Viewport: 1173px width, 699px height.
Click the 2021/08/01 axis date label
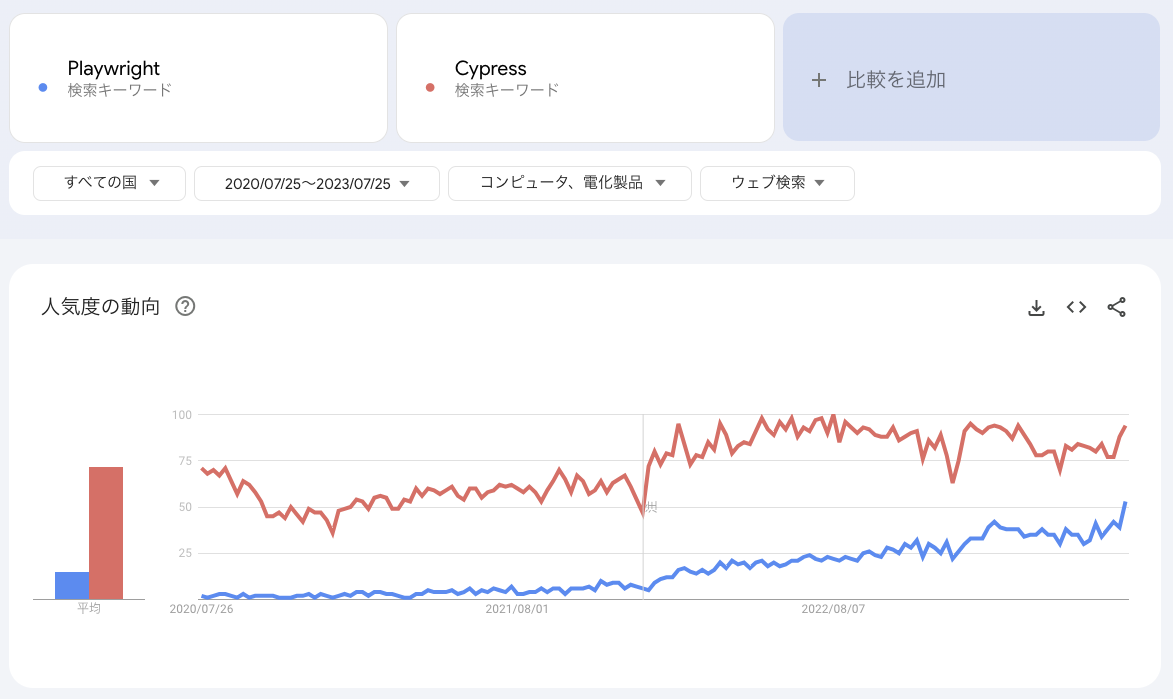pos(517,609)
